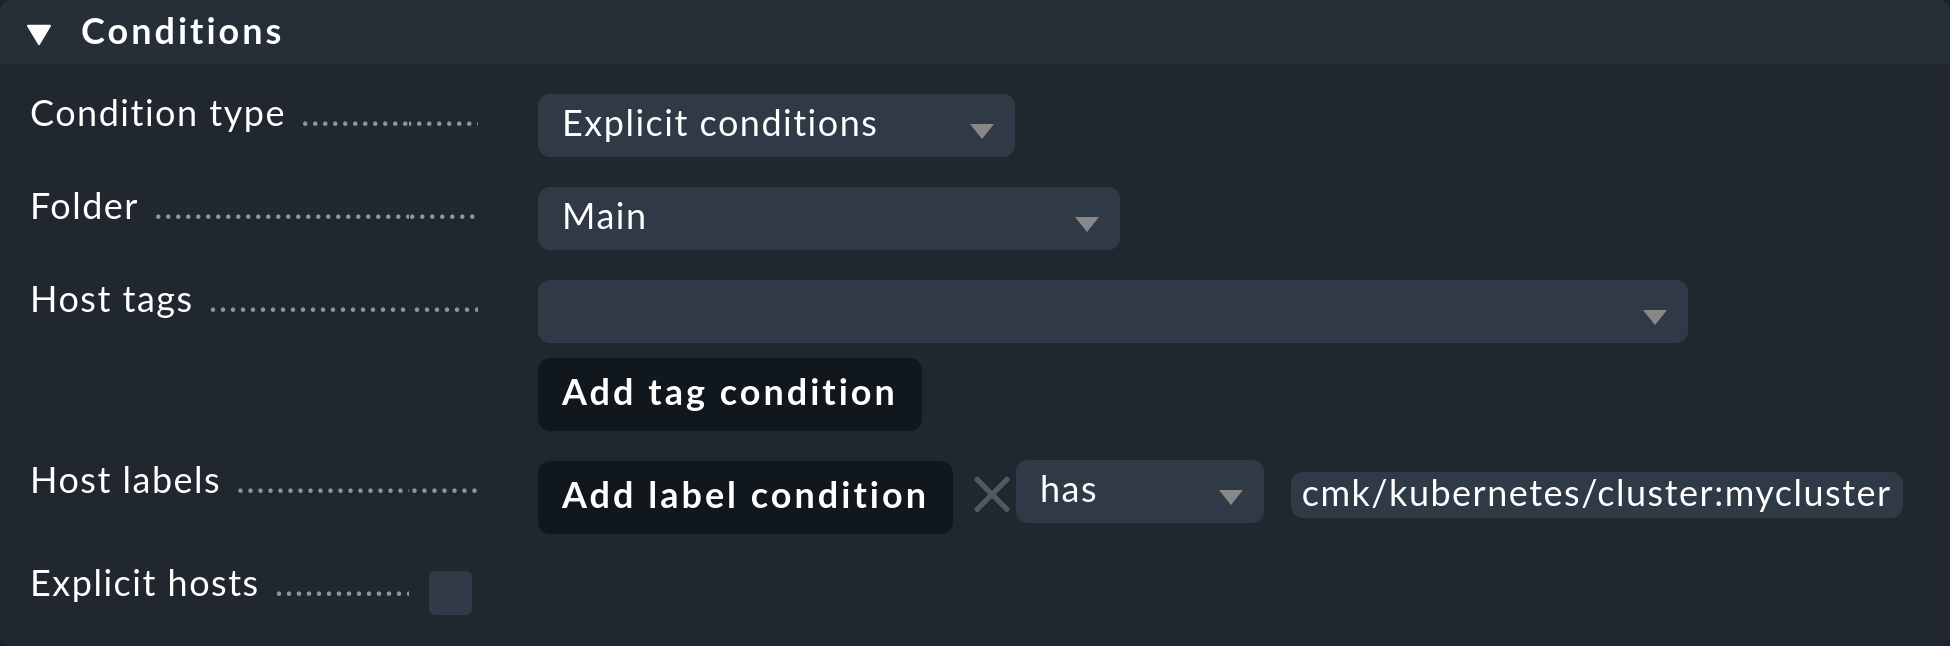Image resolution: width=1950 pixels, height=646 pixels.
Task: Click the Folder field label
Action: pos(83,206)
